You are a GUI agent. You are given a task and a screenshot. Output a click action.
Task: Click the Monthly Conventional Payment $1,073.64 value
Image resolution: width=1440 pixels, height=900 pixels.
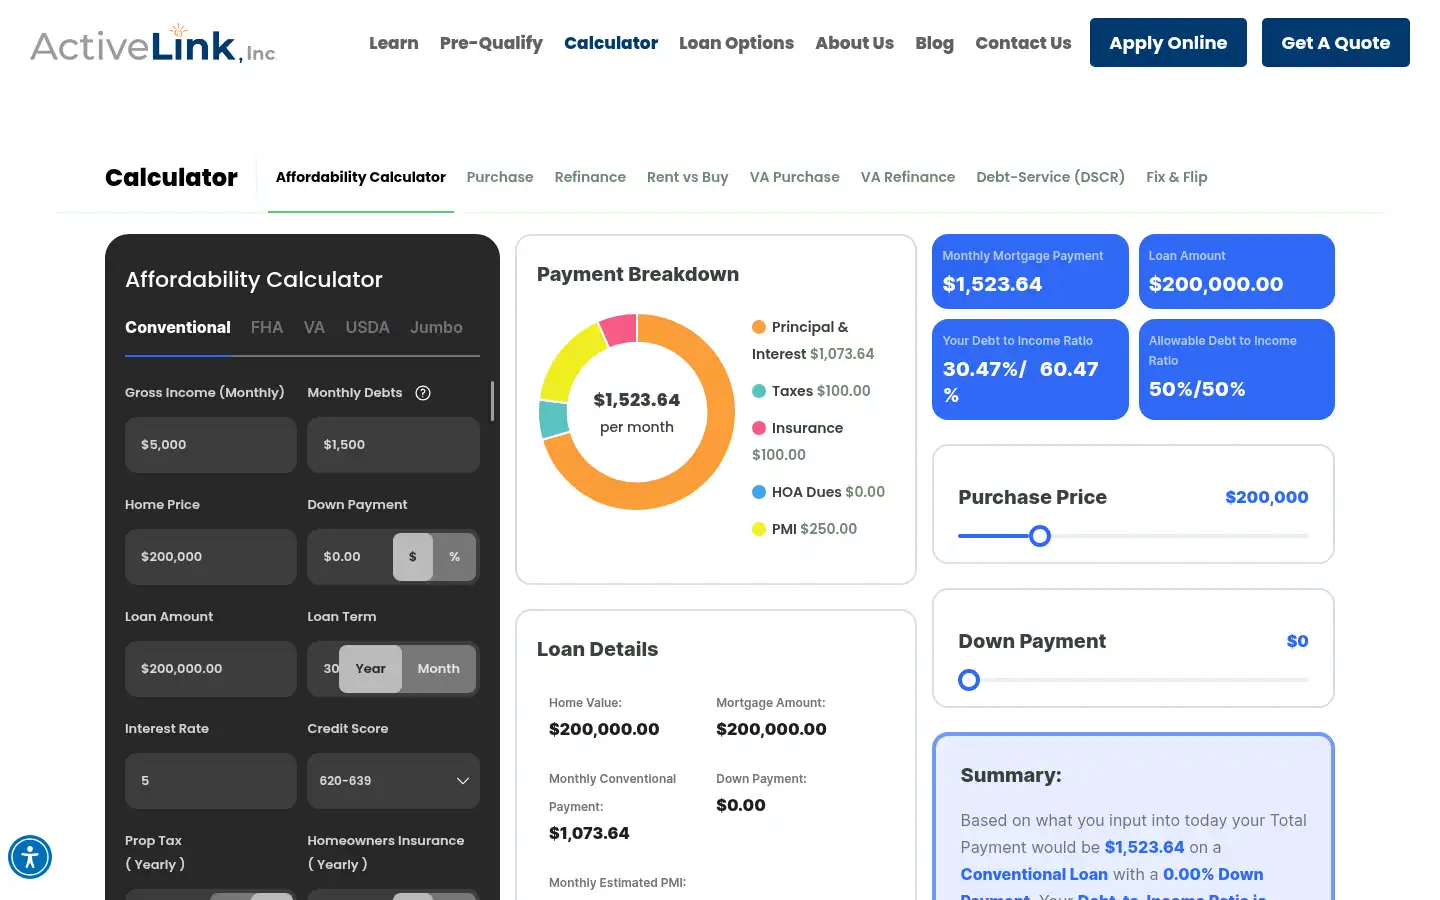pos(589,833)
